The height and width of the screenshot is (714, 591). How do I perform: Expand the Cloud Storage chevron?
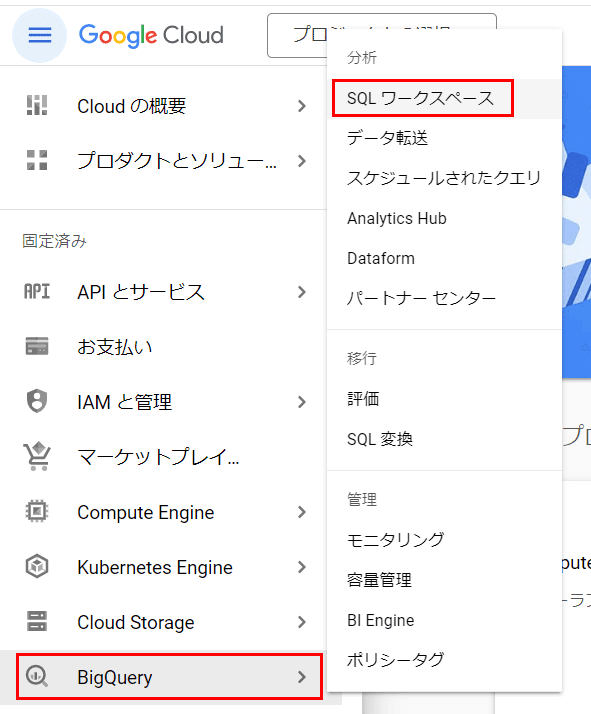[x=301, y=622]
